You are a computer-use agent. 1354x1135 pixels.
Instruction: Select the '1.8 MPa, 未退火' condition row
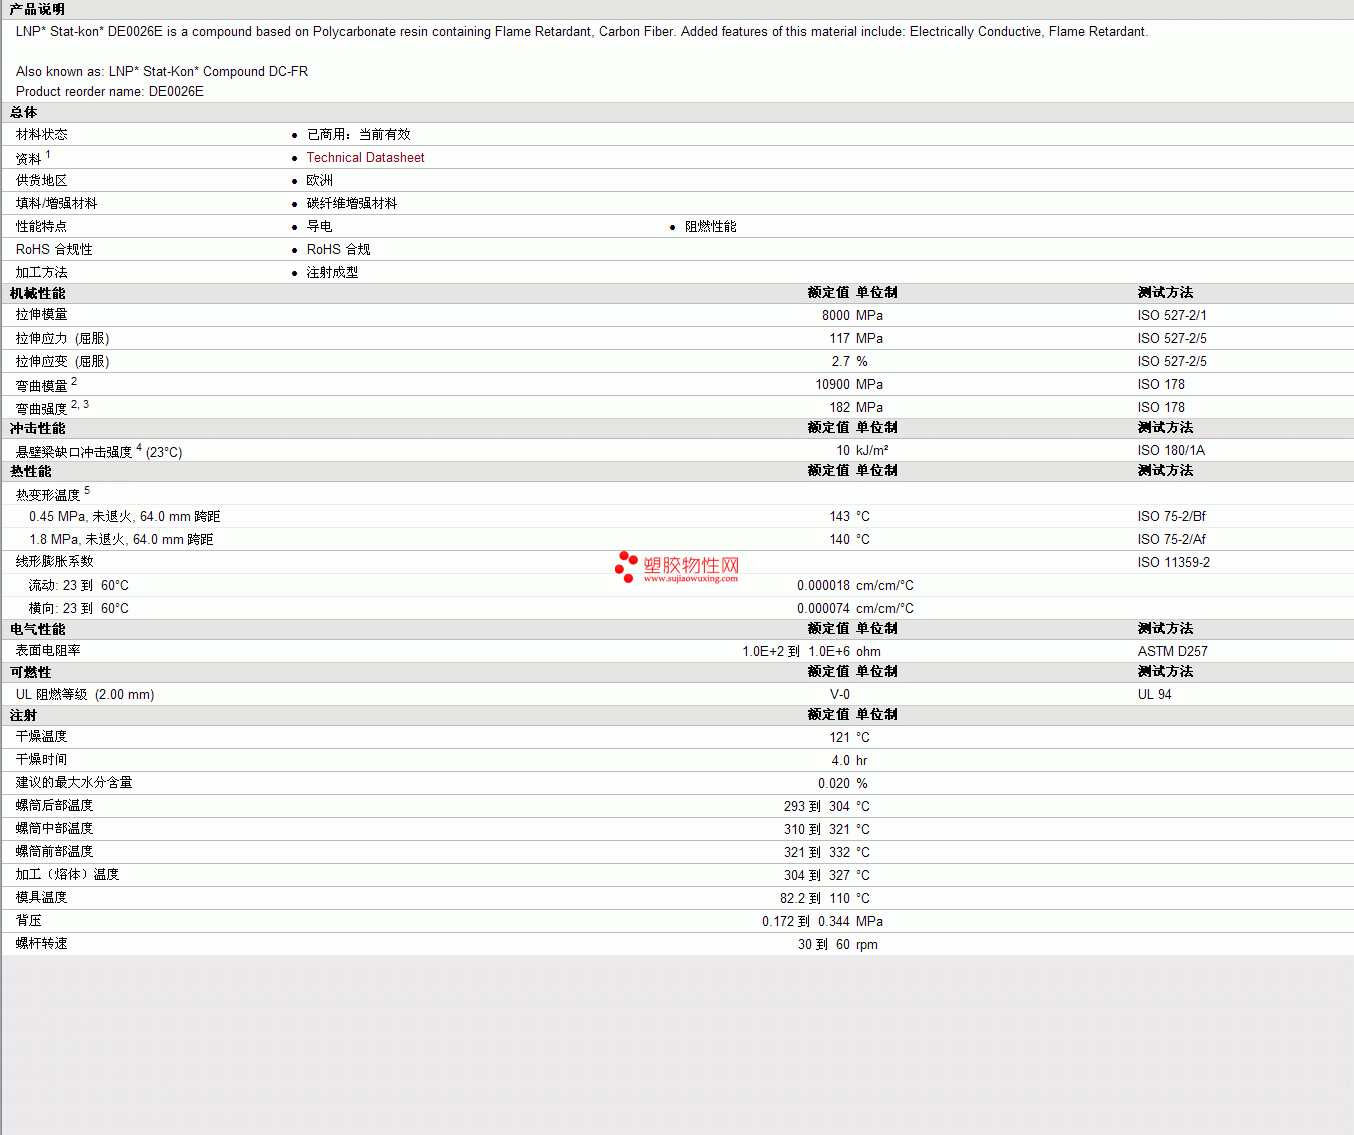pos(121,539)
